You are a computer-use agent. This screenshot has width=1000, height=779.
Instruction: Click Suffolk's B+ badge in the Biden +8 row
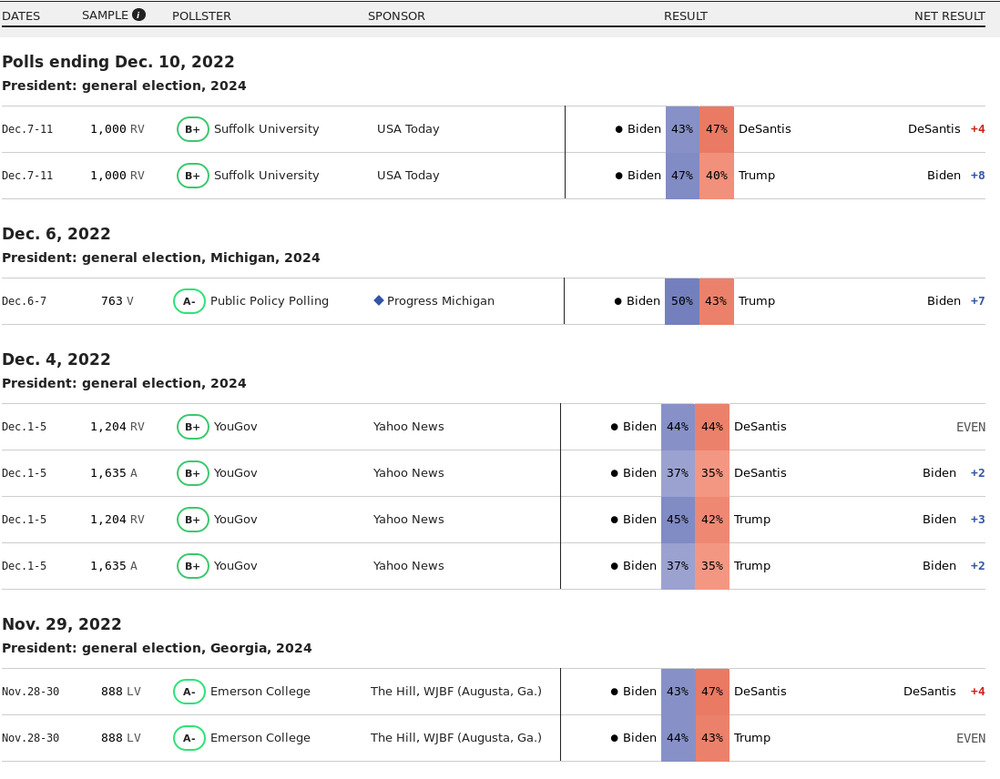(x=193, y=175)
